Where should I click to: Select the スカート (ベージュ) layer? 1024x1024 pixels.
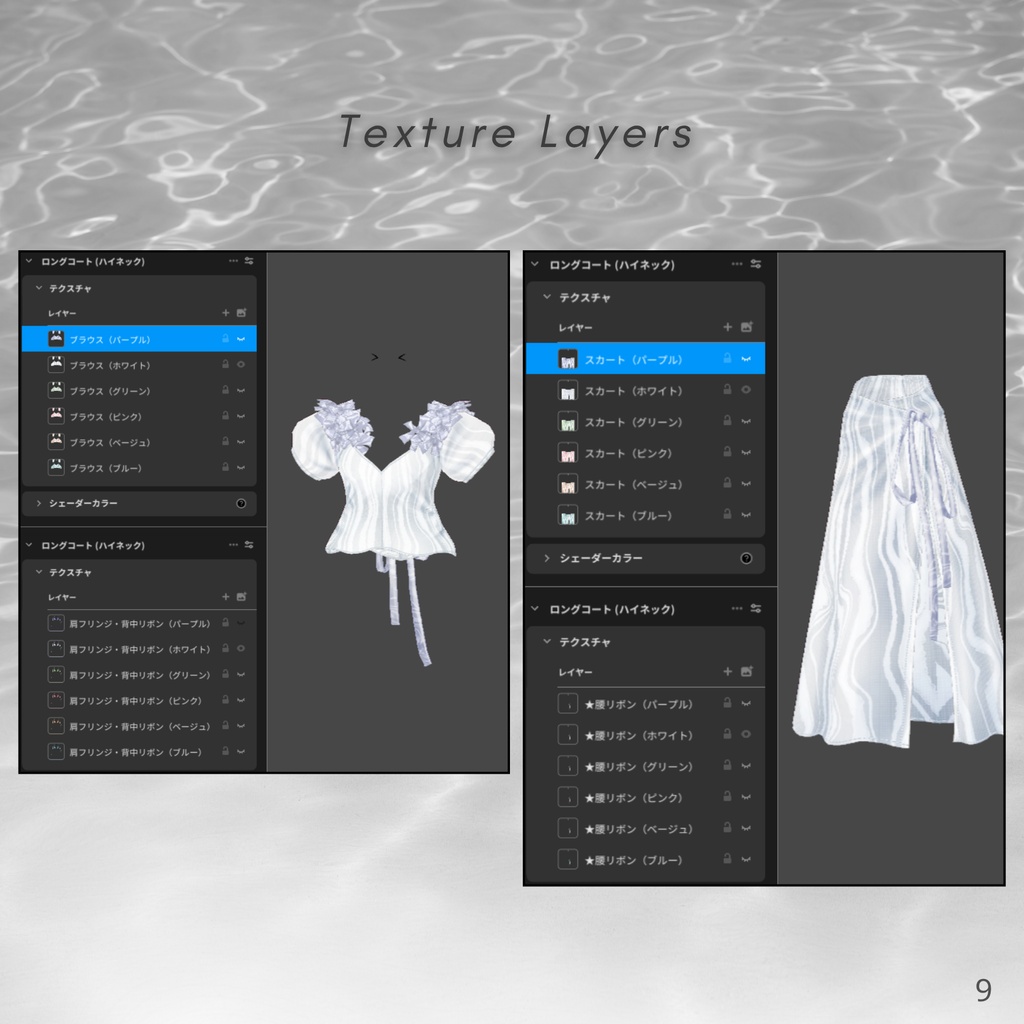(645, 484)
